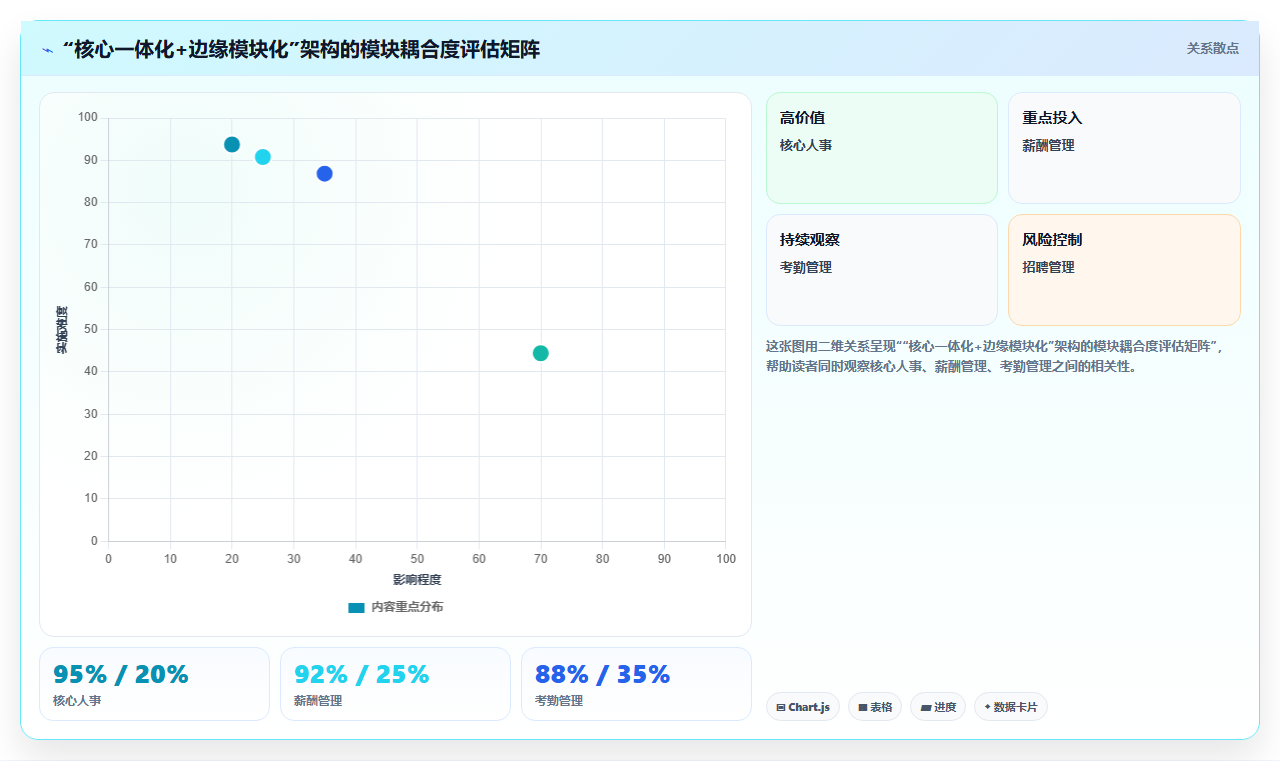Click 招聘管理 text in 风险控制 card
Image resolution: width=1280 pixels, height=761 pixels.
pos(1048,267)
